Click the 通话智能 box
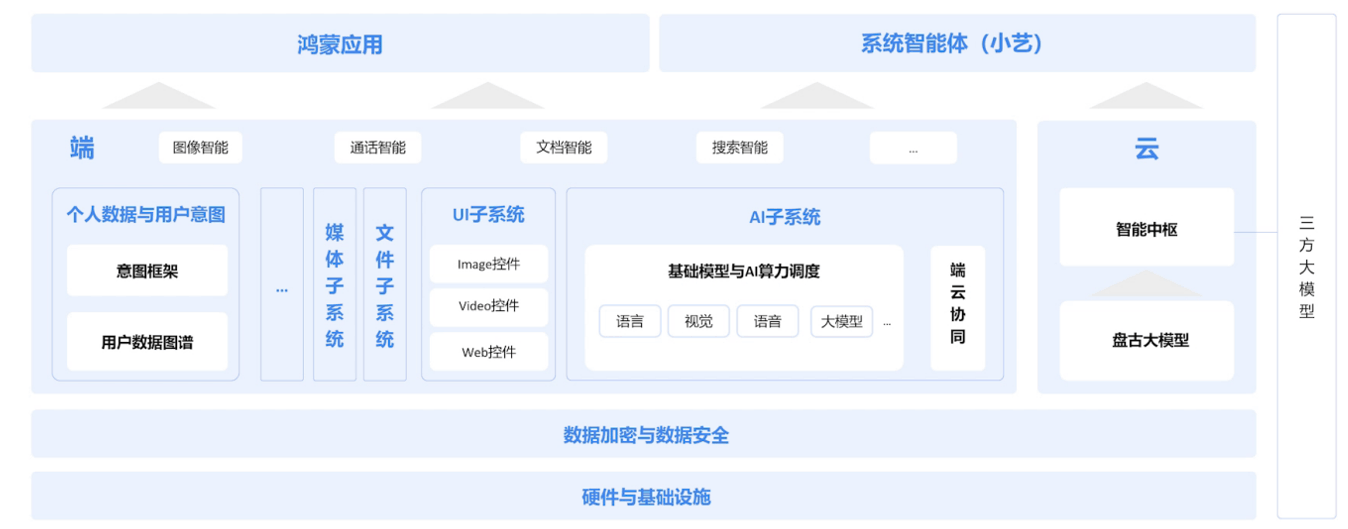 pos(378,148)
